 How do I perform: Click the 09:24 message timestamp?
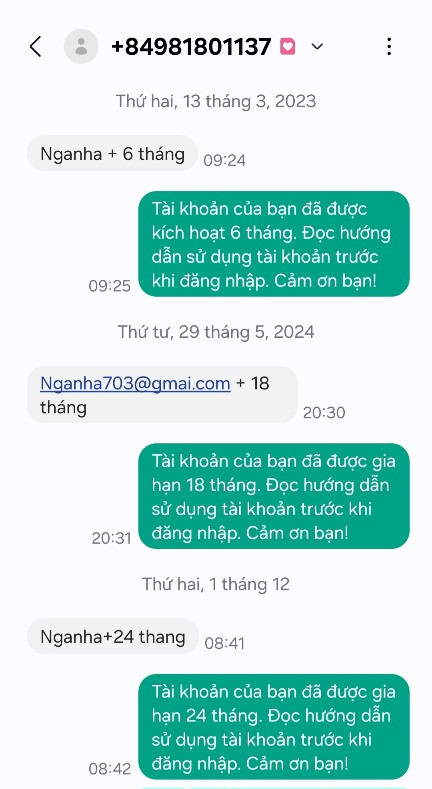tap(224, 161)
